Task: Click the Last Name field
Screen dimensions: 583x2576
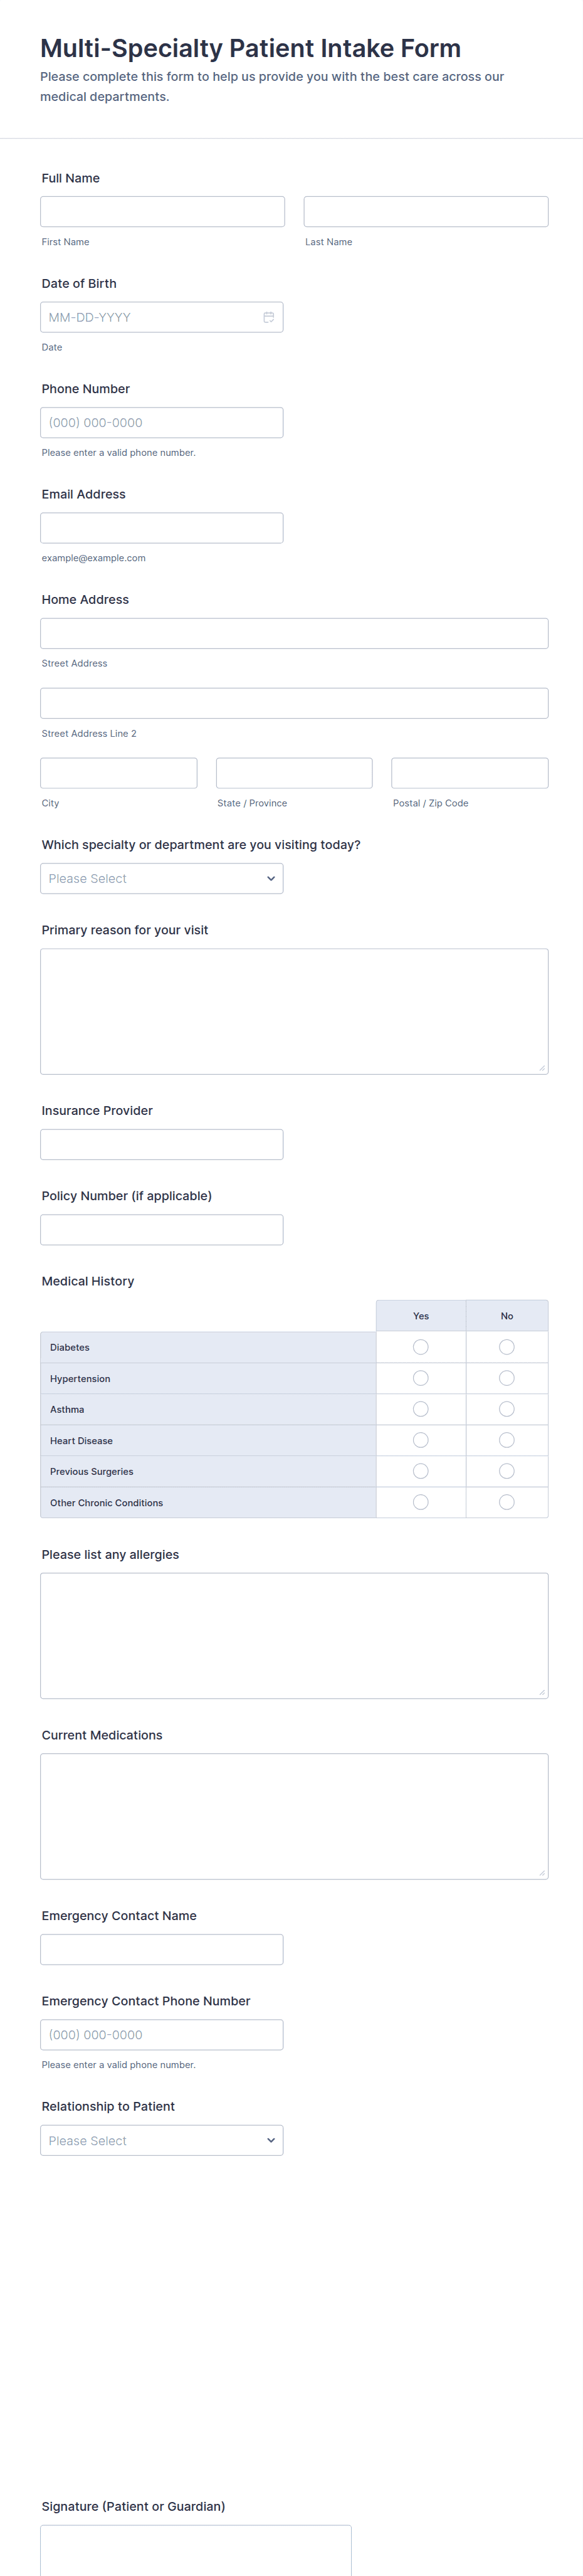Action: click(x=426, y=211)
